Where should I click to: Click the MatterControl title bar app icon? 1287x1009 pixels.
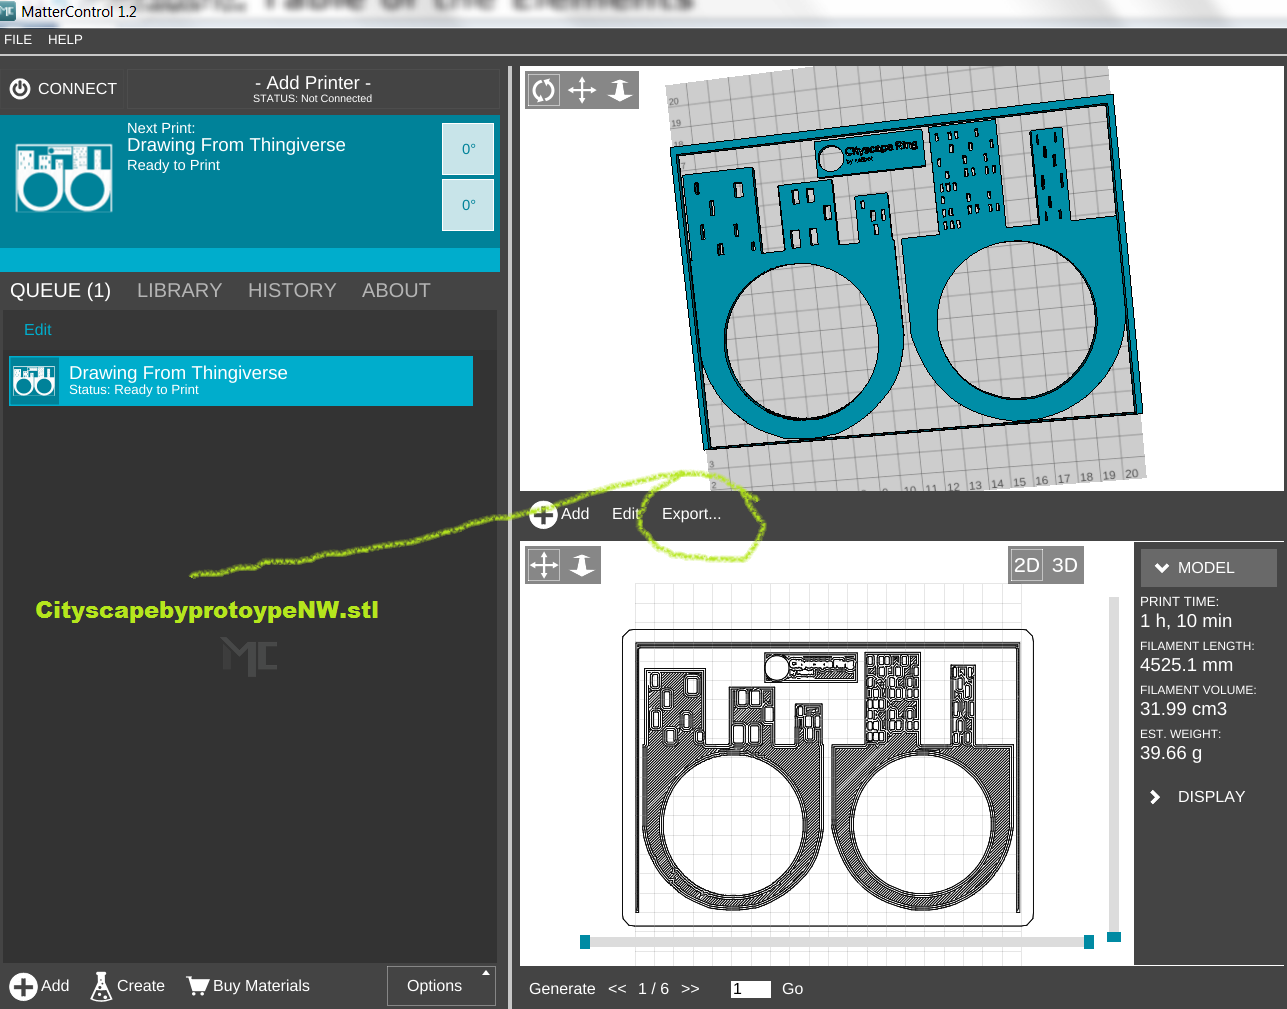click(x=8, y=11)
